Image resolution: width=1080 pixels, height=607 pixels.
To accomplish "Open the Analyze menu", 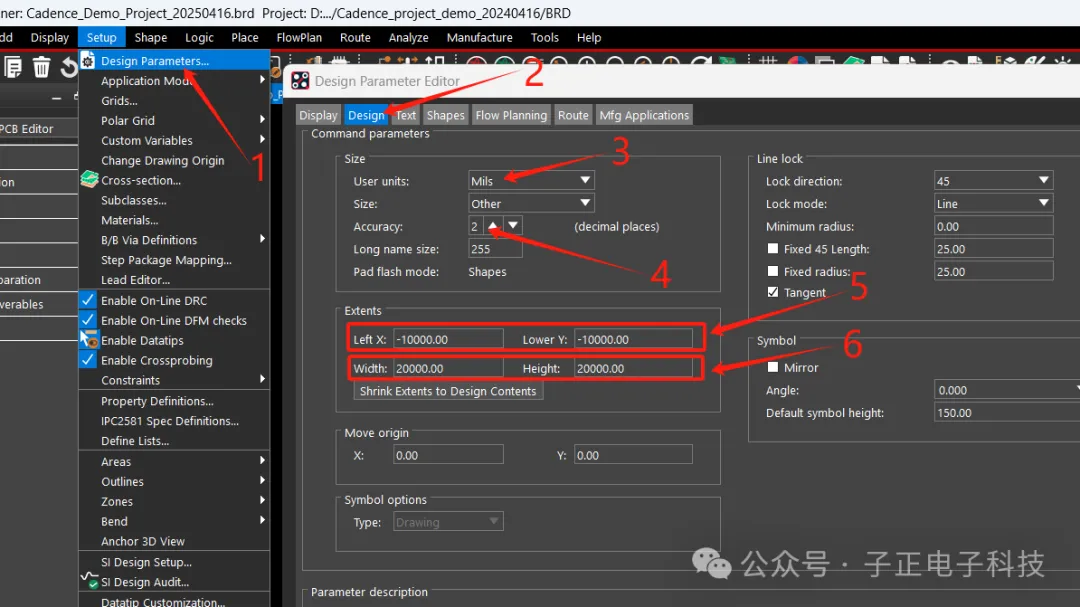I will [408, 37].
